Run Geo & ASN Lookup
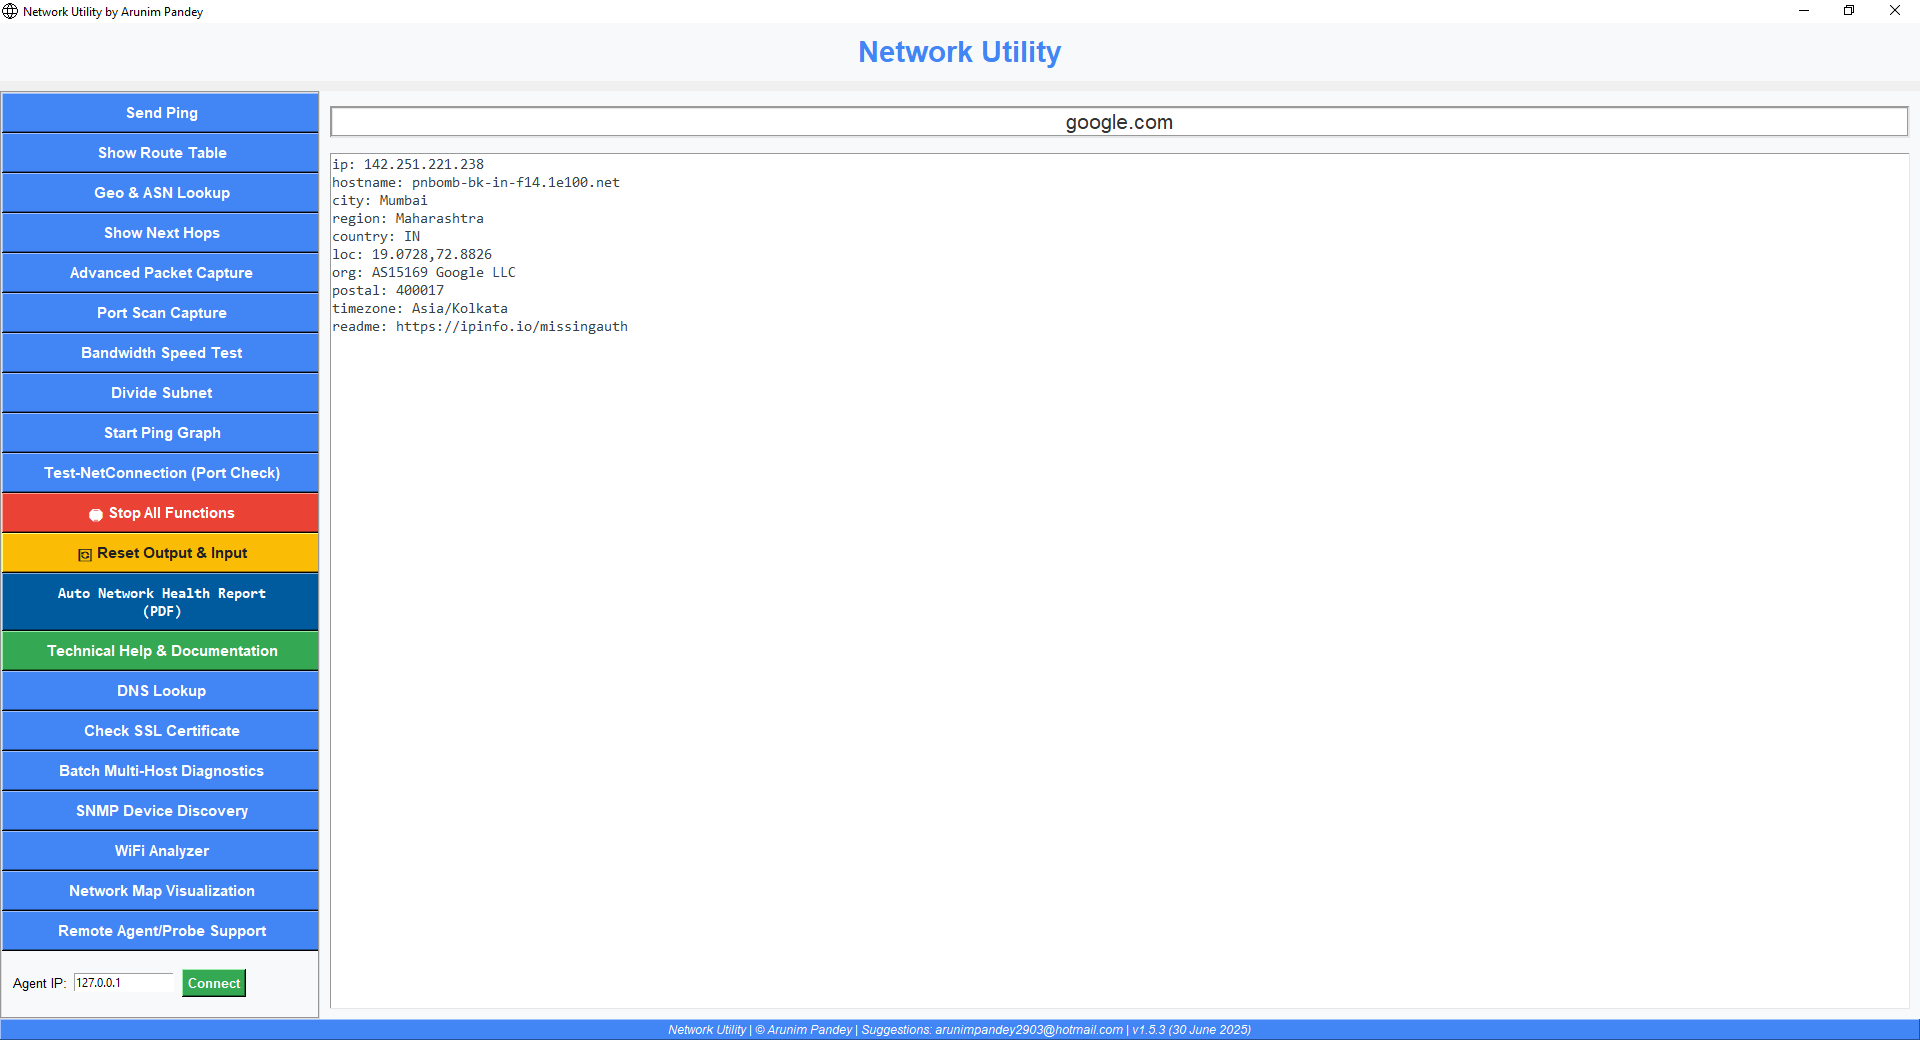 click(160, 192)
